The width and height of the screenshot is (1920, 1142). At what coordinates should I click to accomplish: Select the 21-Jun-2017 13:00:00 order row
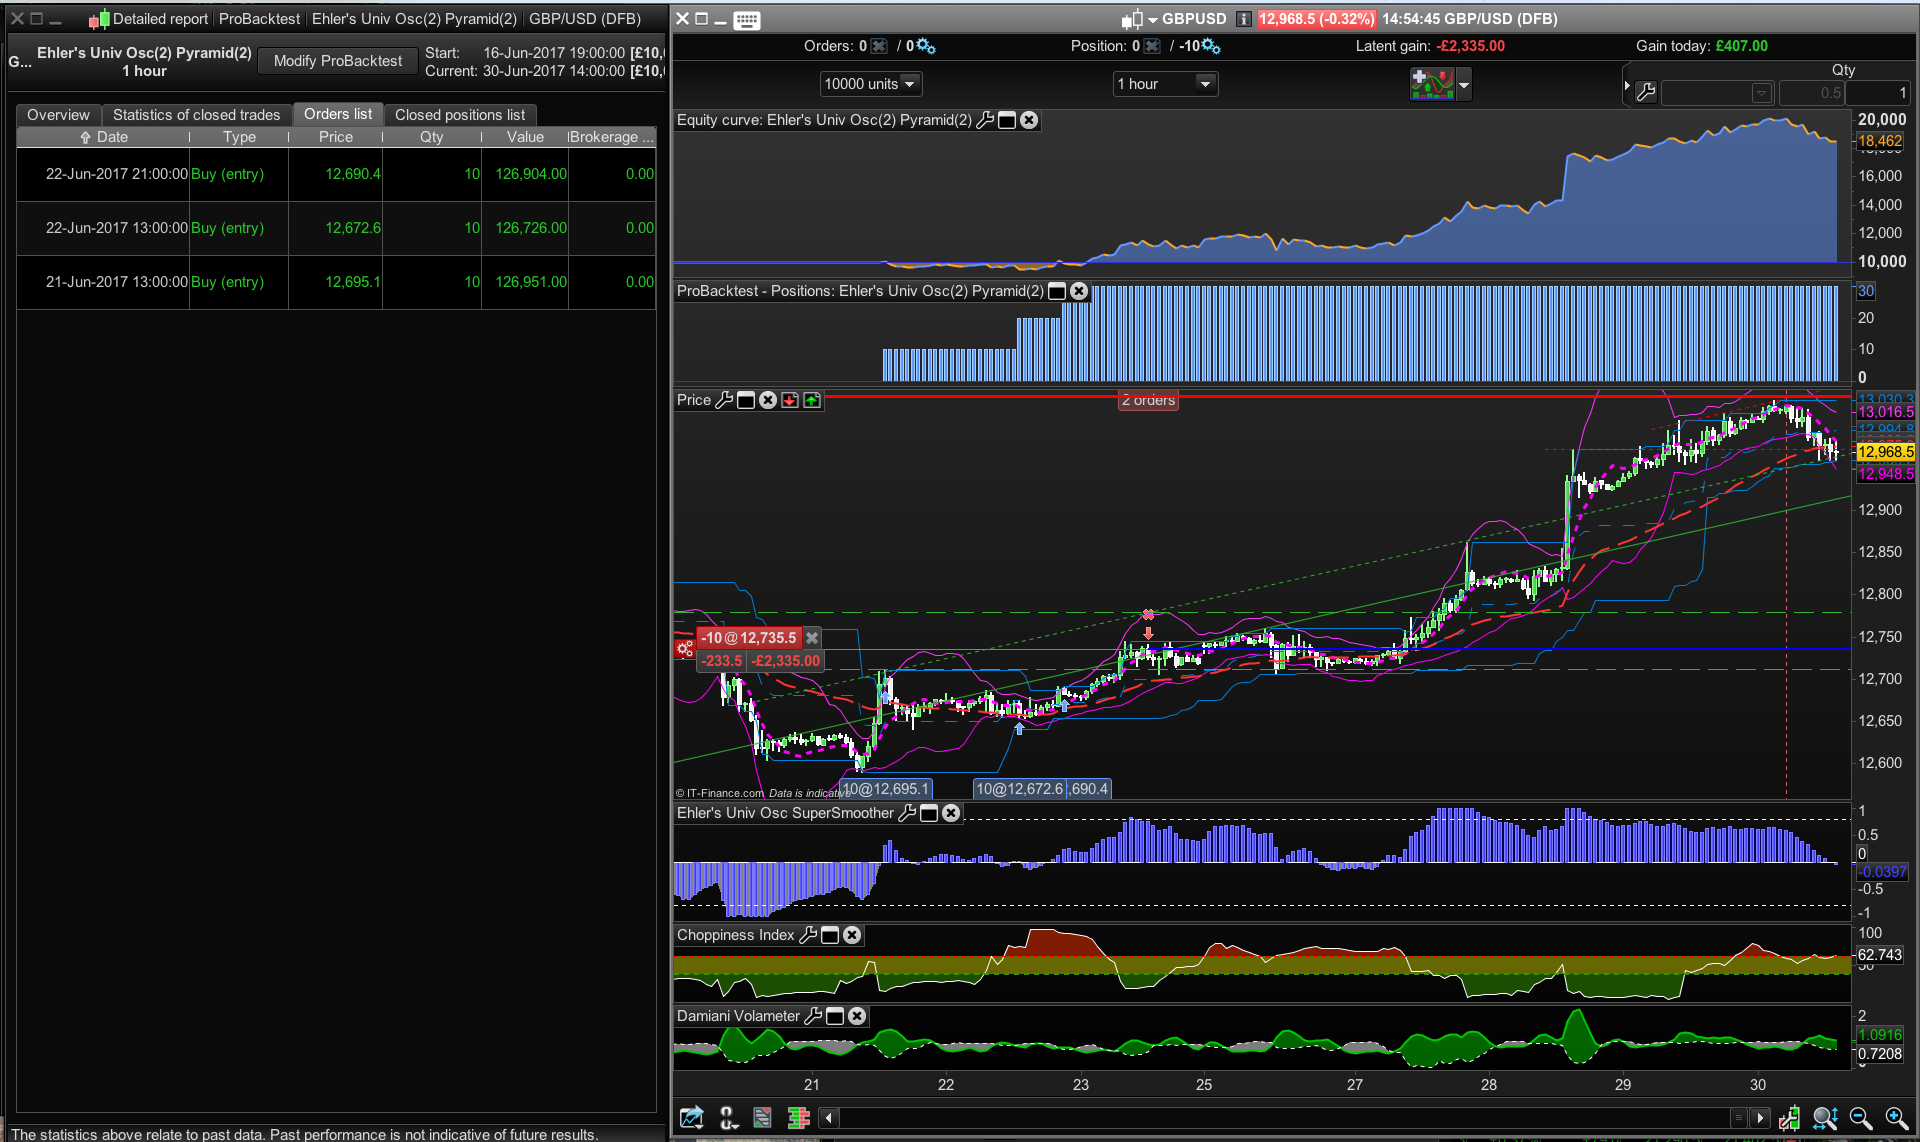[x=336, y=282]
